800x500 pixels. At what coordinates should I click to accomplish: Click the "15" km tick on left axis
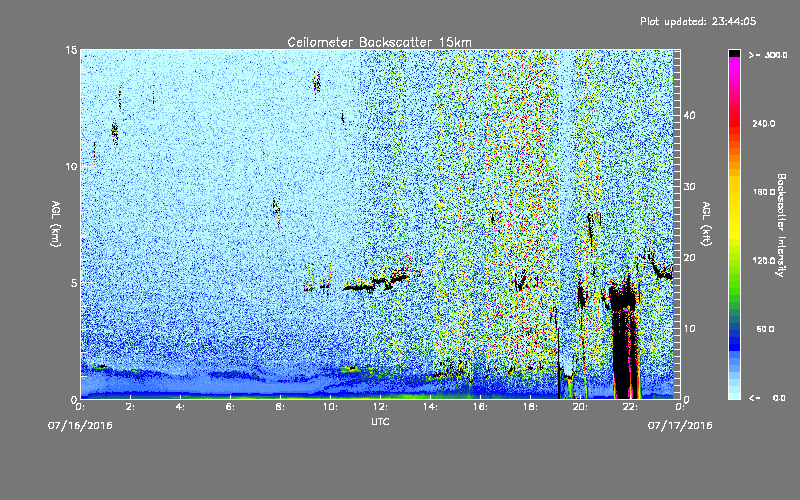(71, 50)
